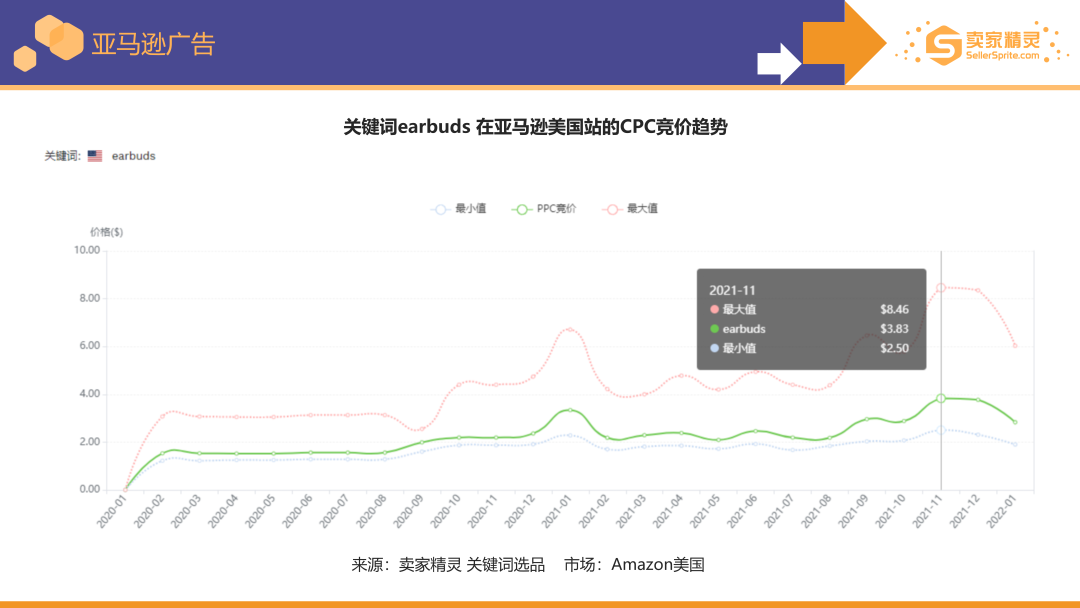Click the white right-pointing arrow in header
1080x608 pixels.
tap(778, 63)
